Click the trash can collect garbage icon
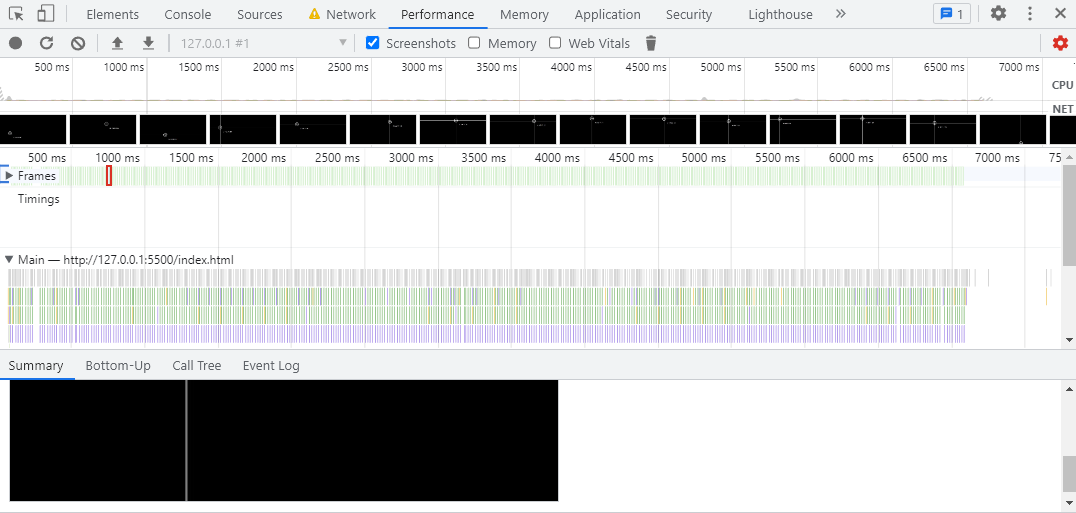The image size is (1076, 513). click(x=651, y=43)
